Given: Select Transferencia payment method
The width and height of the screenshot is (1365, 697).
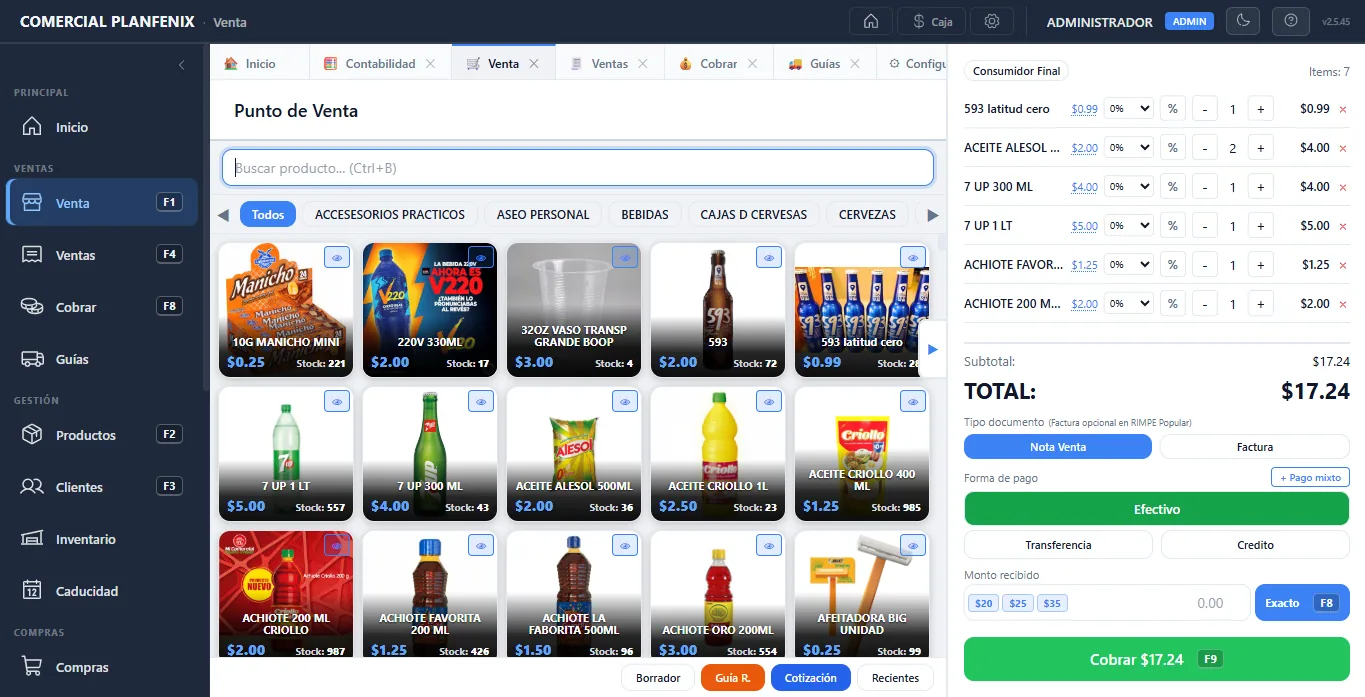Looking at the screenshot, I should click(1058, 545).
